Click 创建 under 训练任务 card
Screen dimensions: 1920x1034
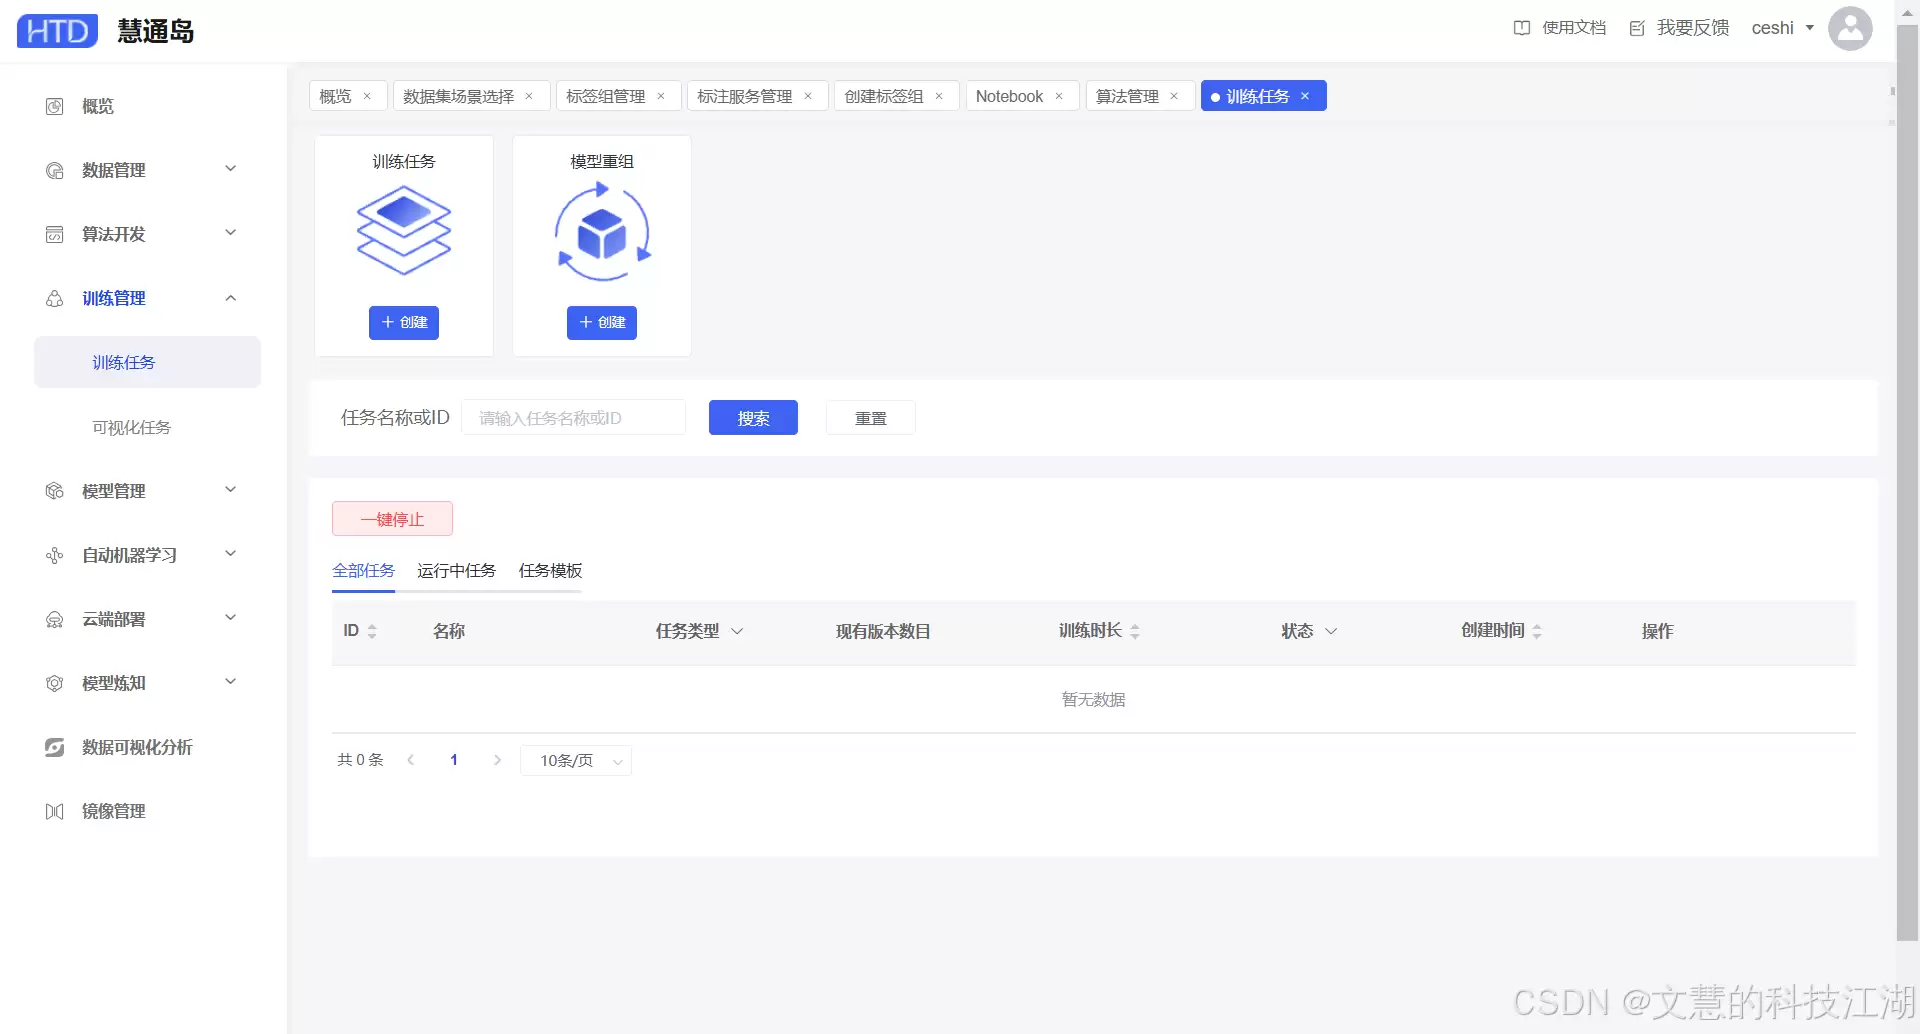point(404,322)
